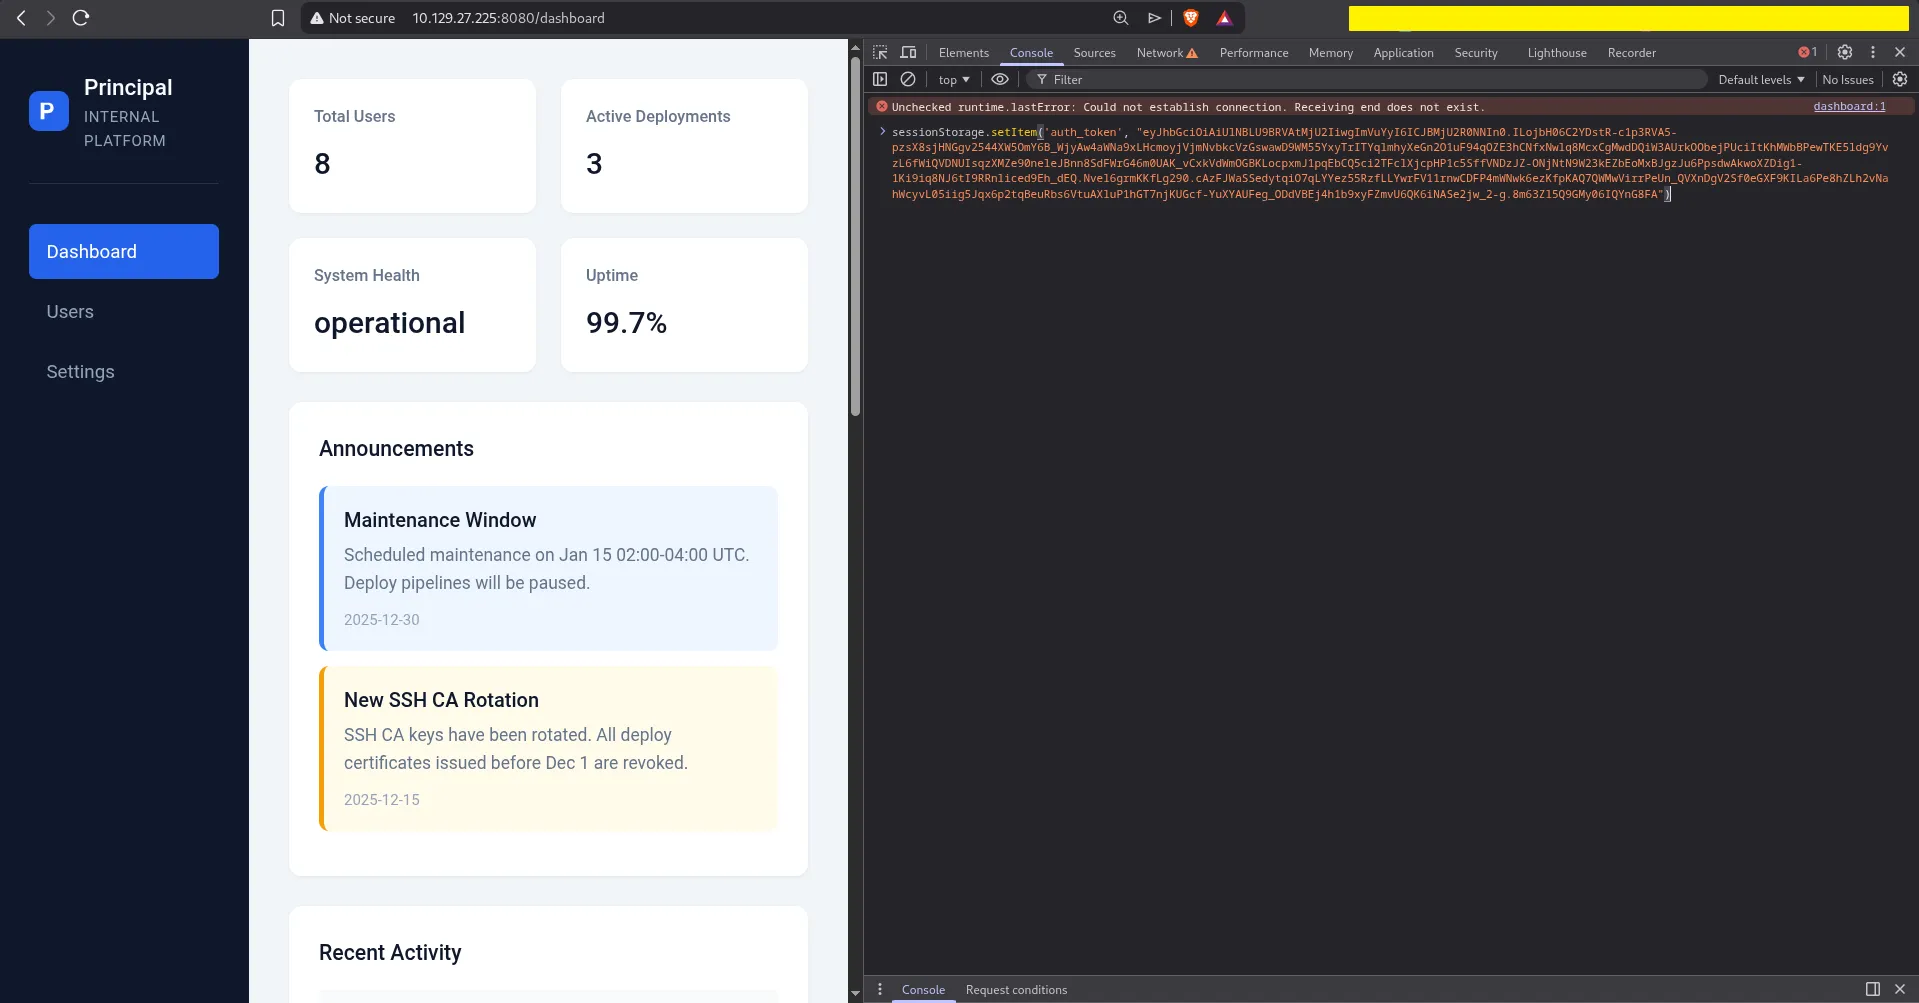This screenshot has width=1919, height=1003.
Task: Click the console Filter input field
Action: point(1370,79)
